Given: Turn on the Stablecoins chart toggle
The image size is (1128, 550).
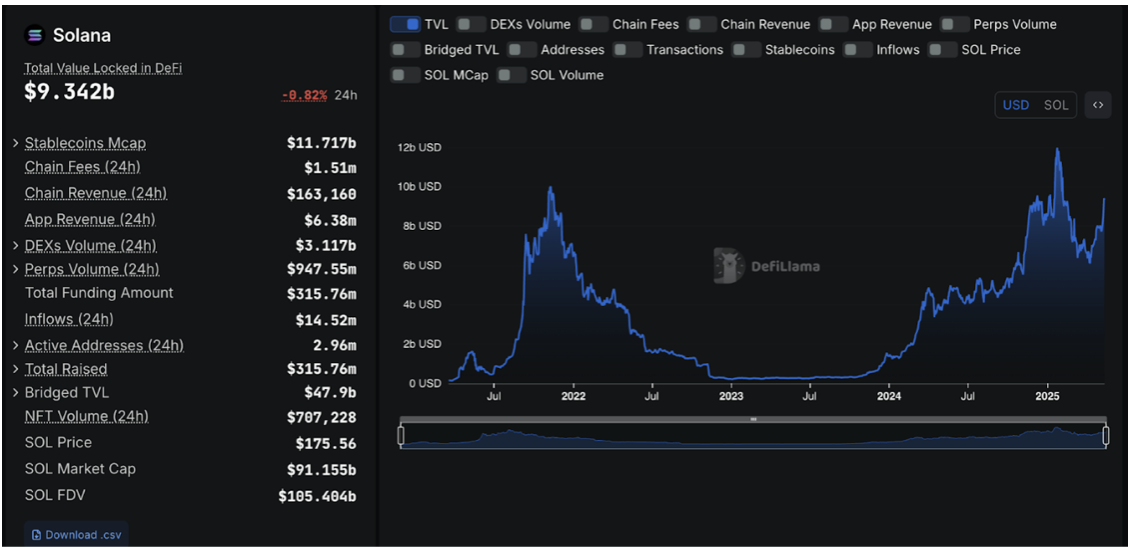Looking at the screenshot, I should (746, 50).
